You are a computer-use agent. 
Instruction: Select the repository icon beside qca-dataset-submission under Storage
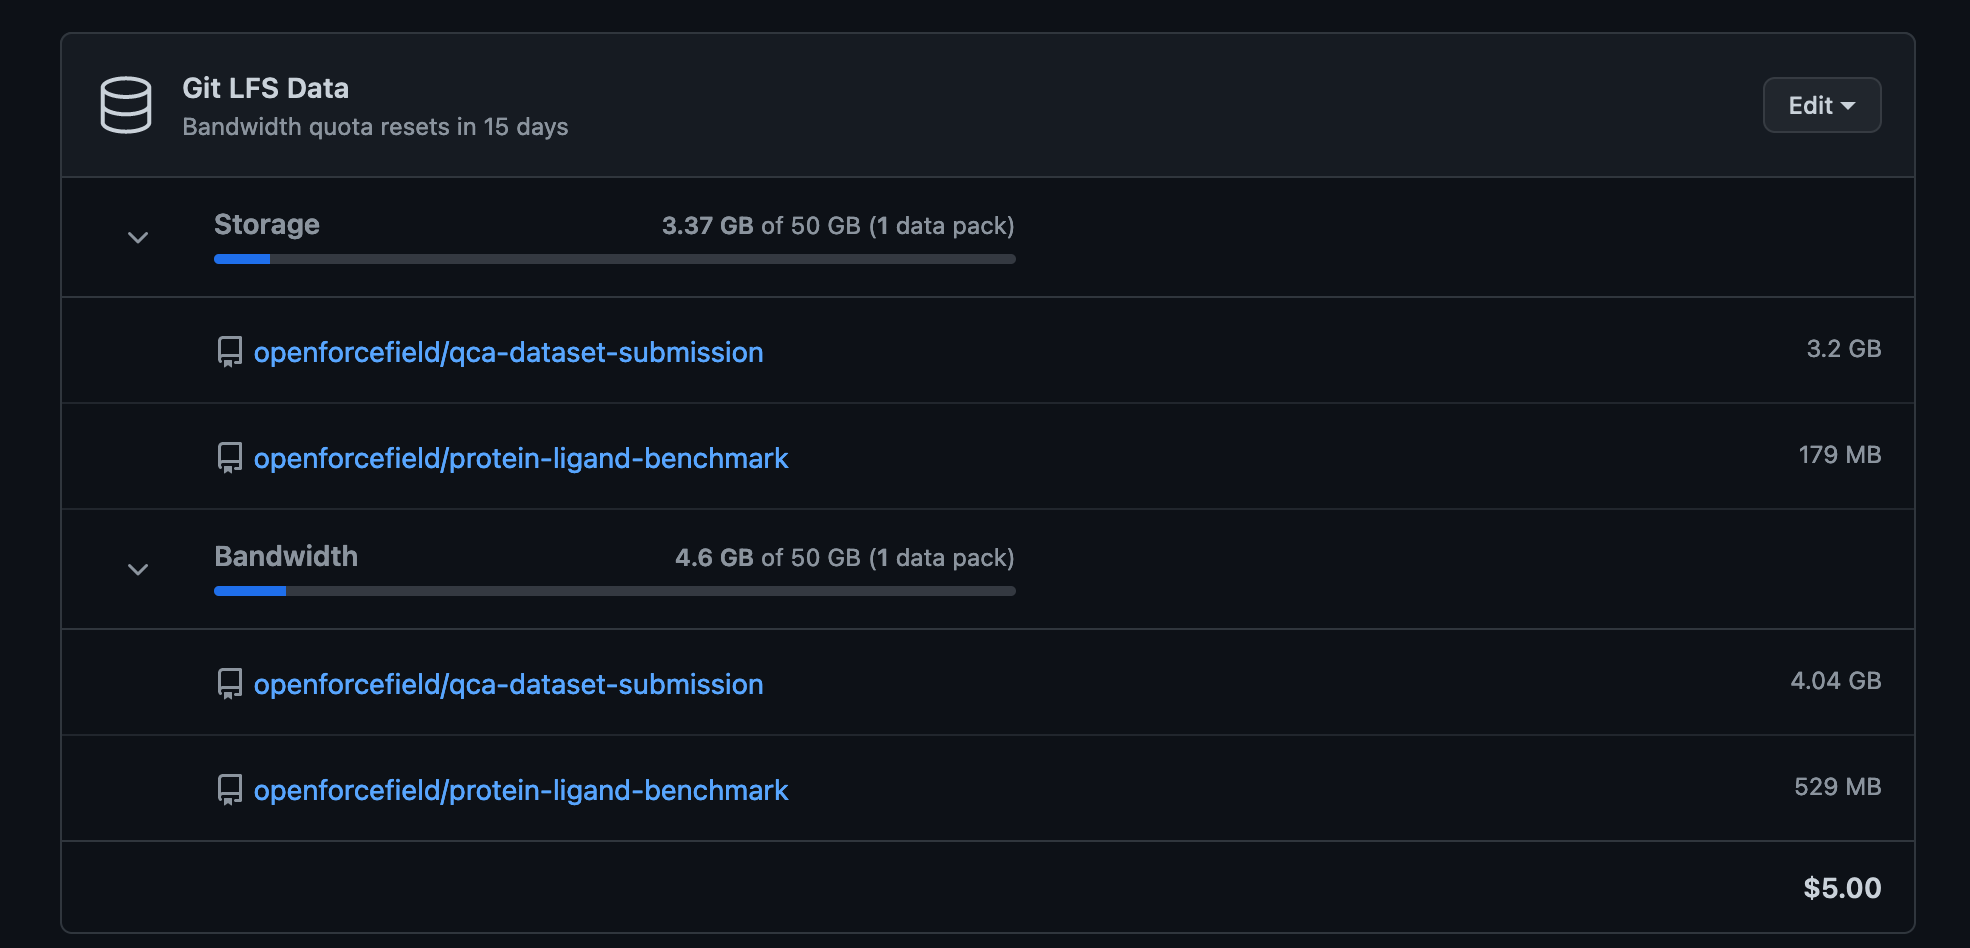click(x=231, y=351)
